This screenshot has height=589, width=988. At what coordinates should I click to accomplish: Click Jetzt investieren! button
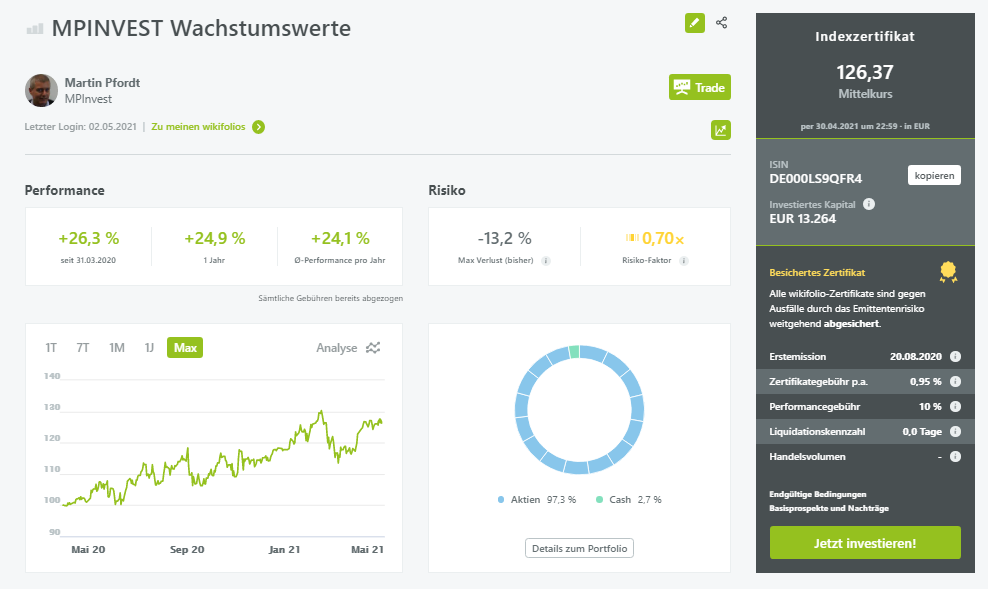click(865, 543)
